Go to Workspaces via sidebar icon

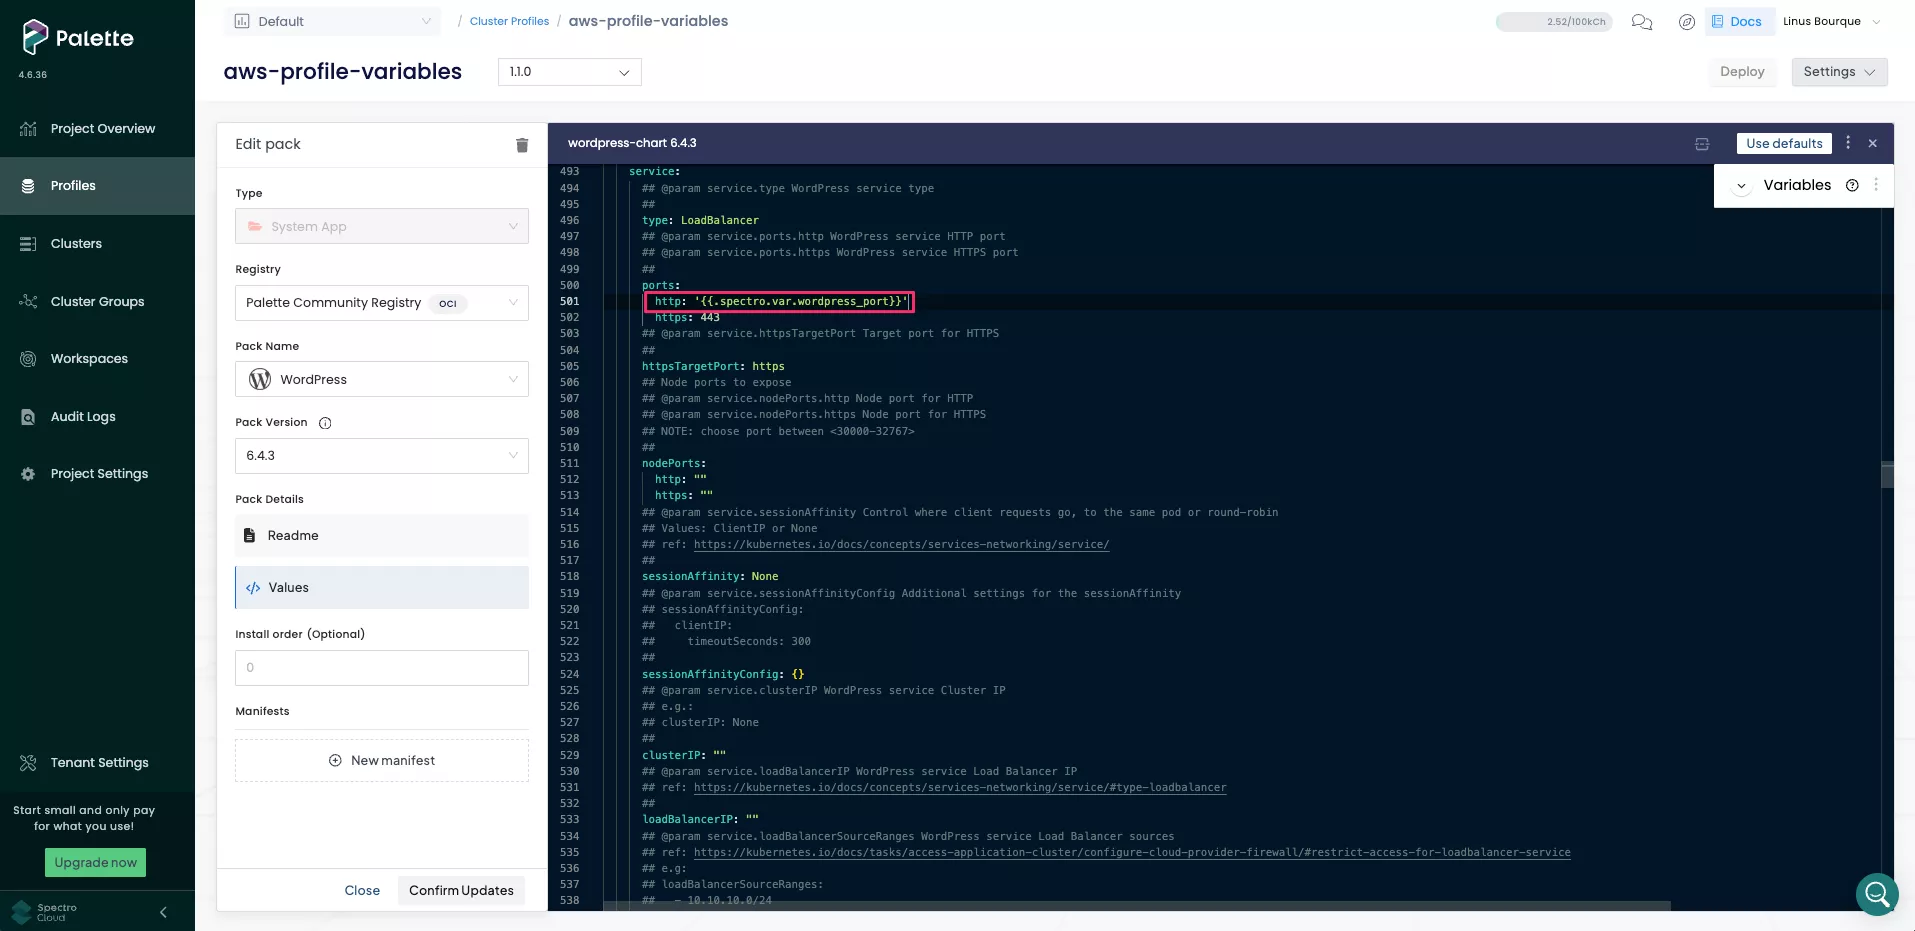coord(89,358)
